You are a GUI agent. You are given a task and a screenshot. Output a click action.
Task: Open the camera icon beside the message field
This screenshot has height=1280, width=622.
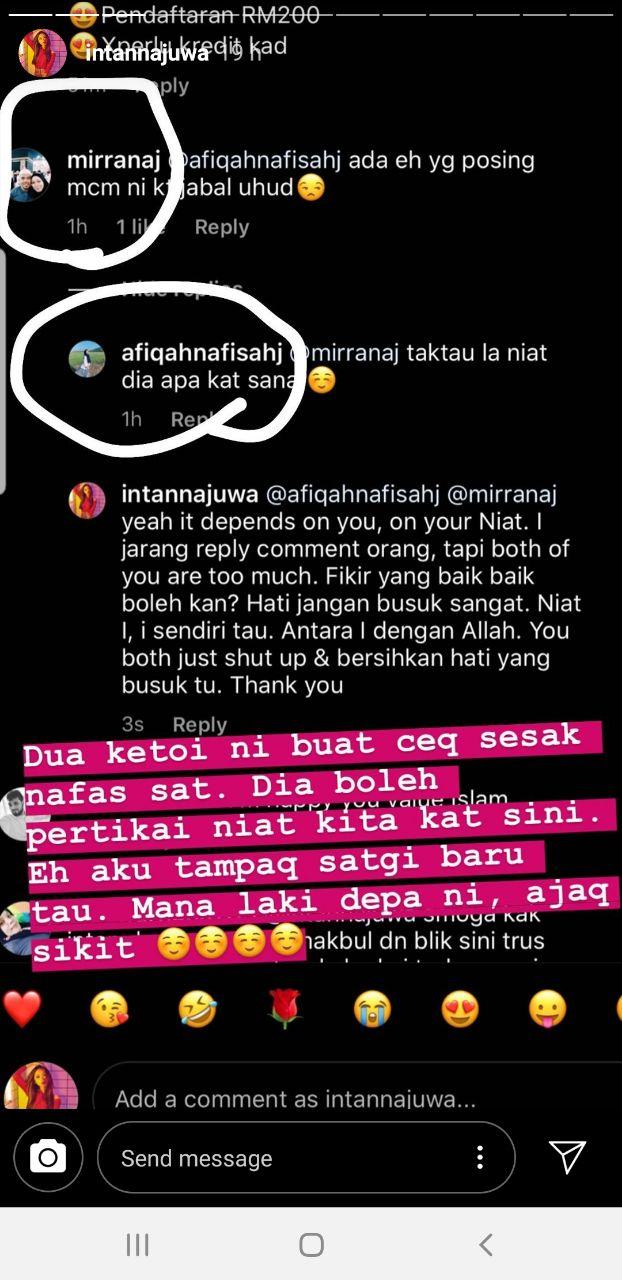pyautogui.click(x=47, y=1158)
